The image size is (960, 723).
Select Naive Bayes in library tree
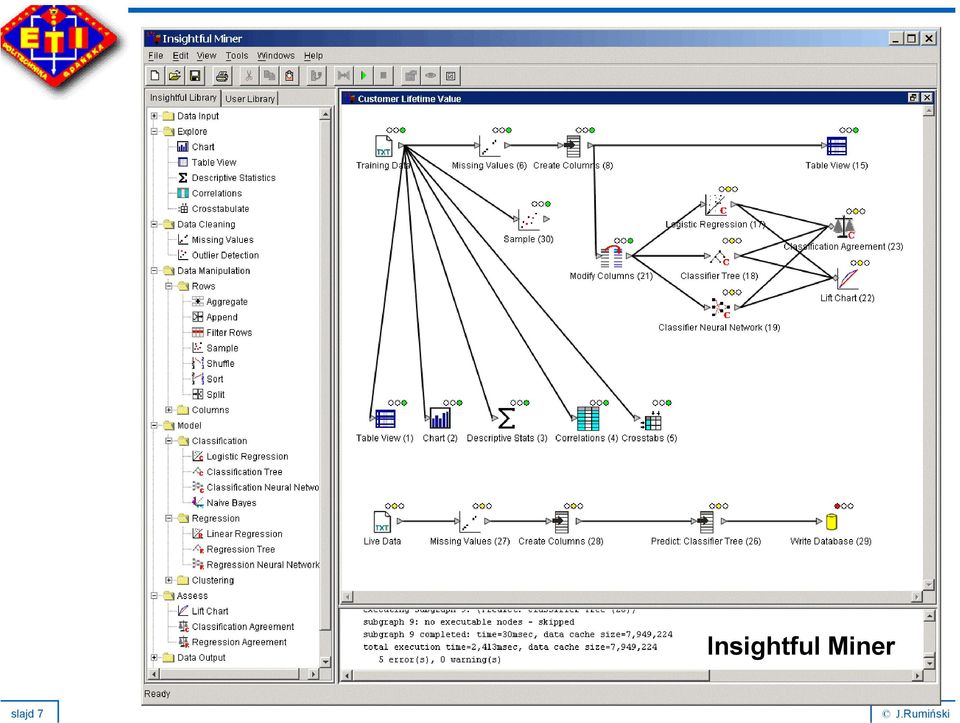231,503
